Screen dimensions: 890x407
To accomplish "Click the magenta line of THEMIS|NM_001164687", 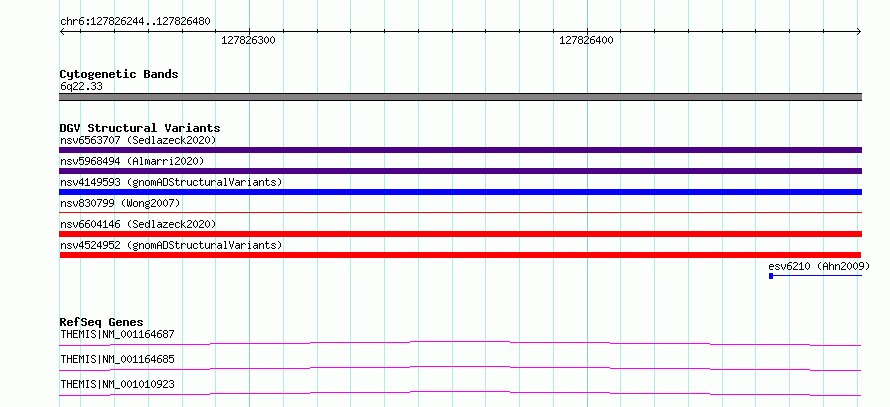I will [x=460, y=343].
